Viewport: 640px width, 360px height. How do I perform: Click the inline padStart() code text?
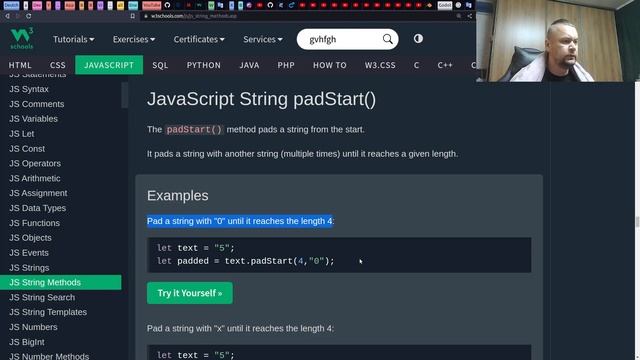pos(194,130)
